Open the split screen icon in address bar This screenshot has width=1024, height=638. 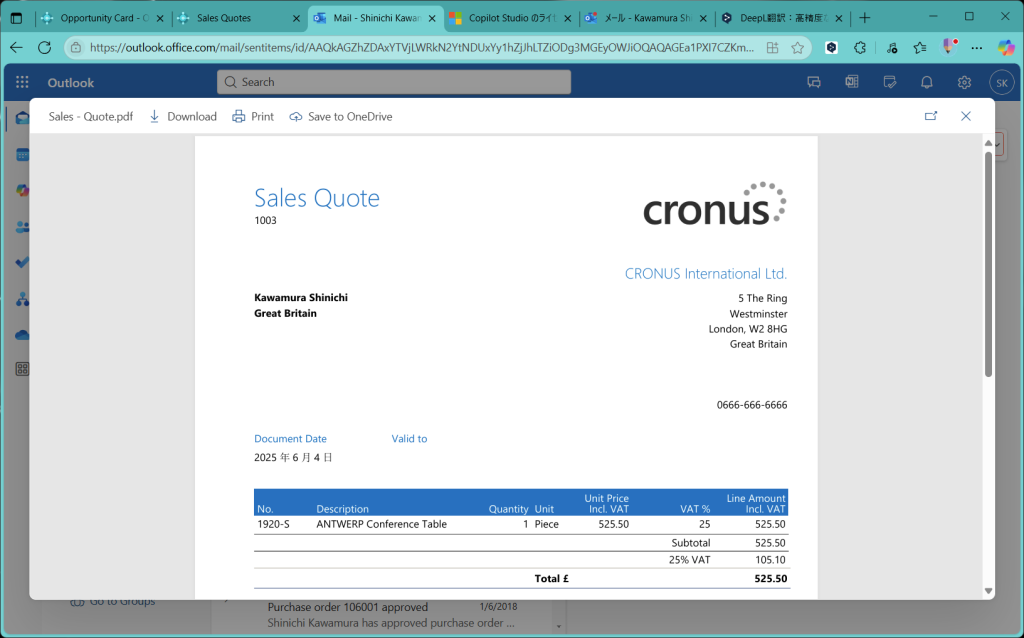pos(773,47)
